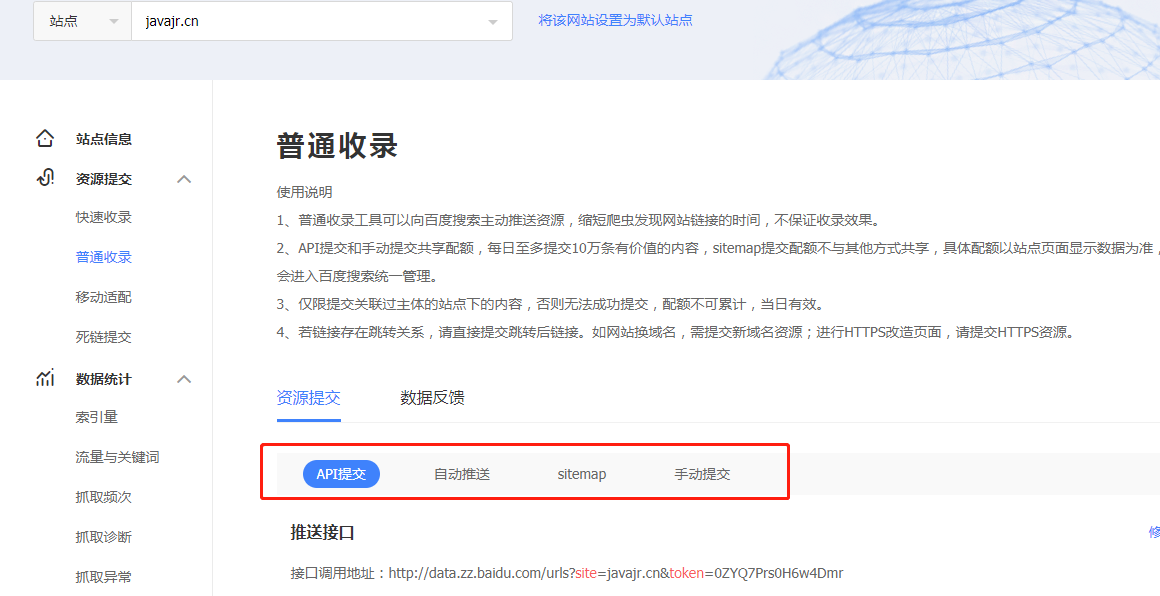Image resolution: width=1160 pixels, height=596 pixels.
Task: Click 将该网站设置为默认站点 link
Action: point(615,20)
